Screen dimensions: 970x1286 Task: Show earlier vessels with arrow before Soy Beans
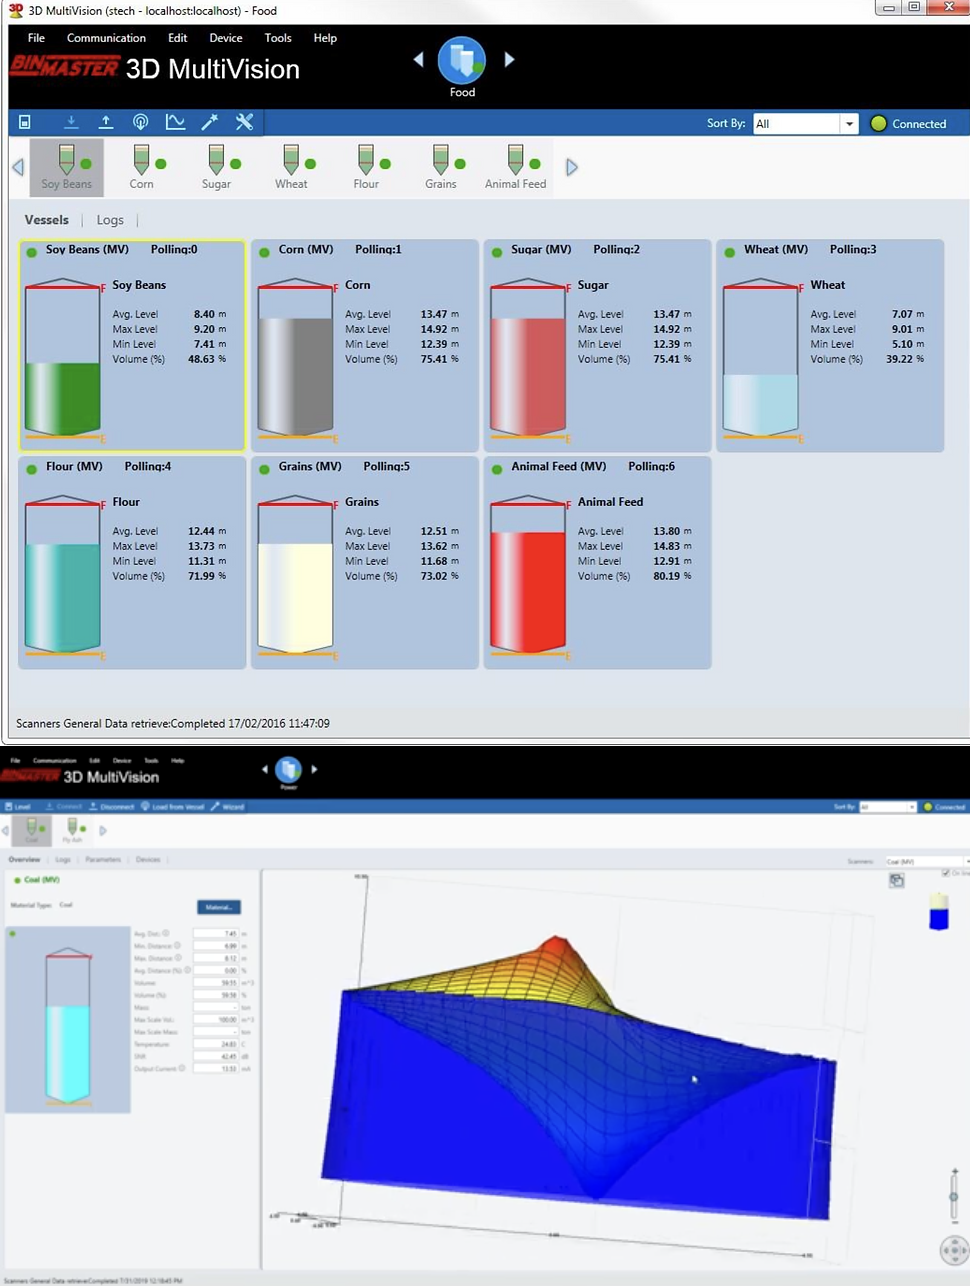point(18,167)
